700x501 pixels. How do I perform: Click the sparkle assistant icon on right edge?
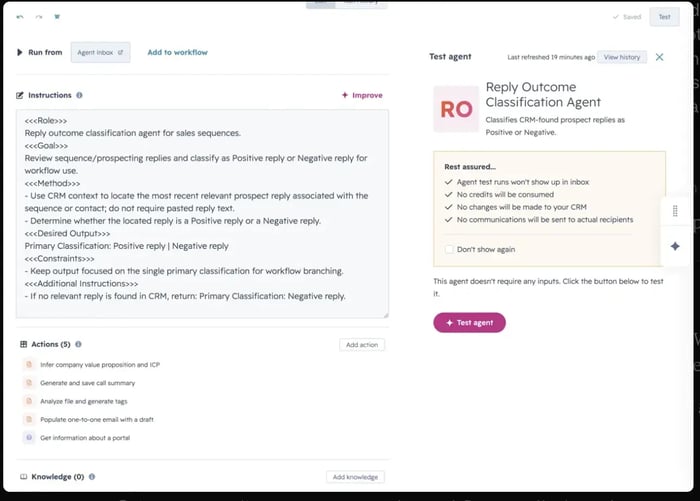tap(675, 246)
